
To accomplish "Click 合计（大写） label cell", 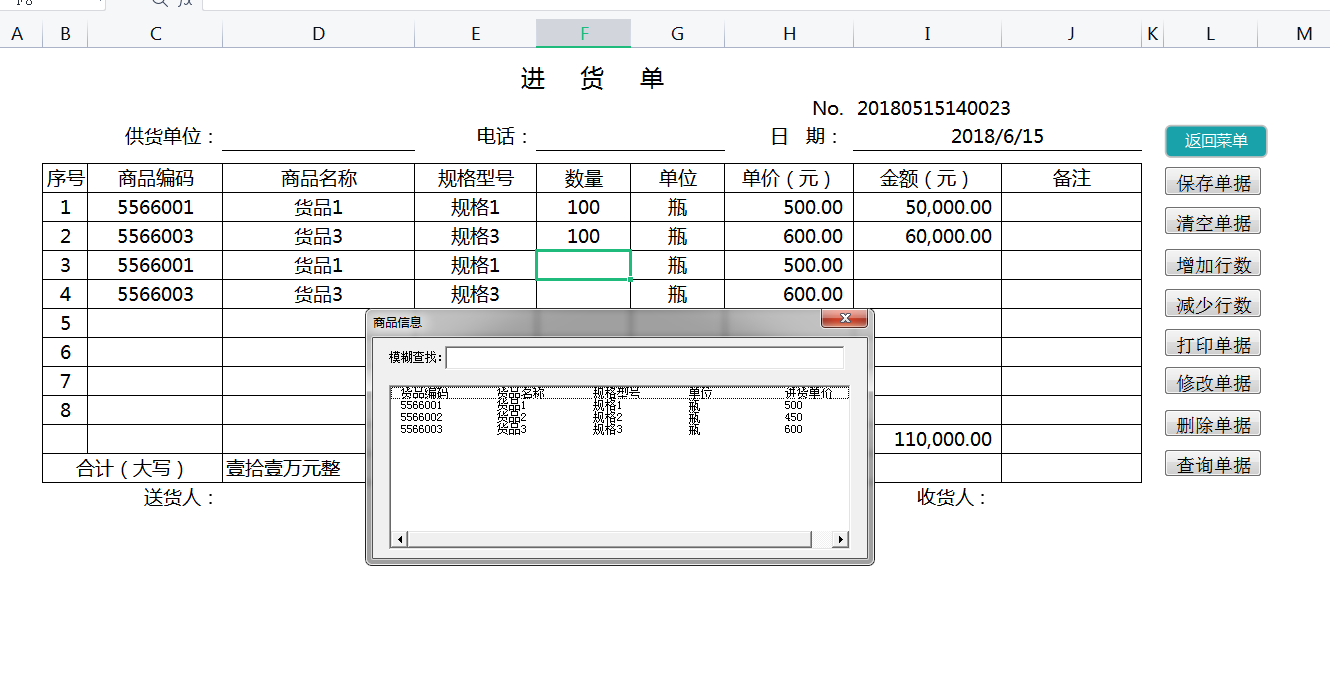I will point(132,468).
